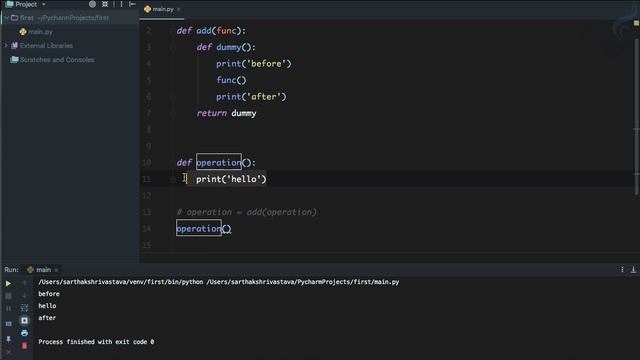Click line number 14 in gutter
The image size is (640, 360).
(147, 229)
